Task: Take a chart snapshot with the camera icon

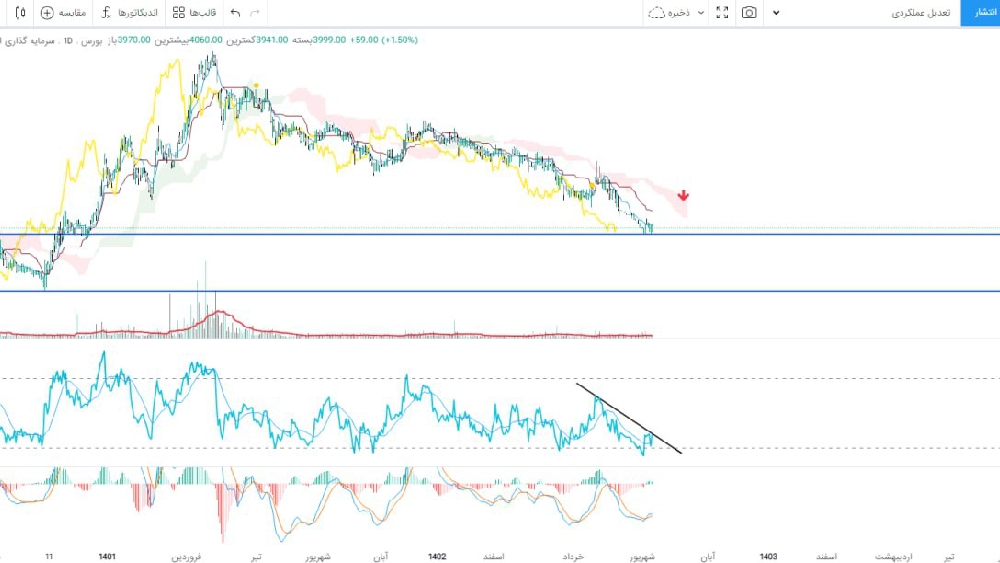Action: click(749, 13)
